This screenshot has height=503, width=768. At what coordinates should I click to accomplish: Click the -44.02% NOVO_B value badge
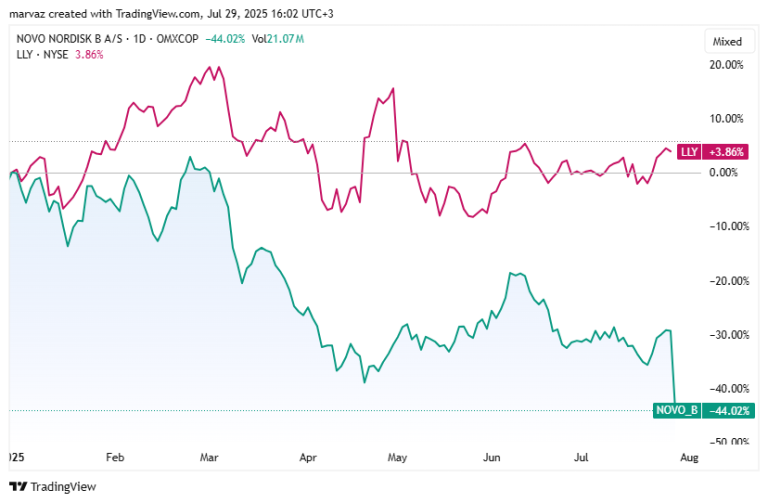point(728,410)
